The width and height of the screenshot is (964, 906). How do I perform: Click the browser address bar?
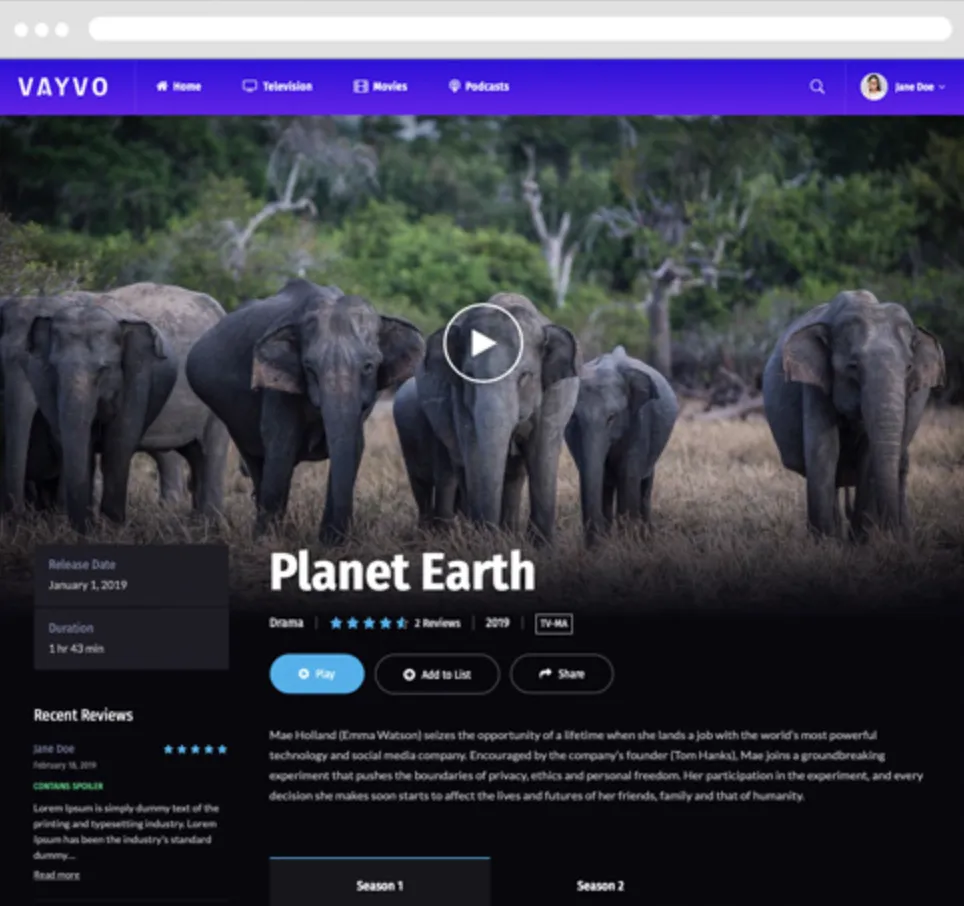(520, 29)
